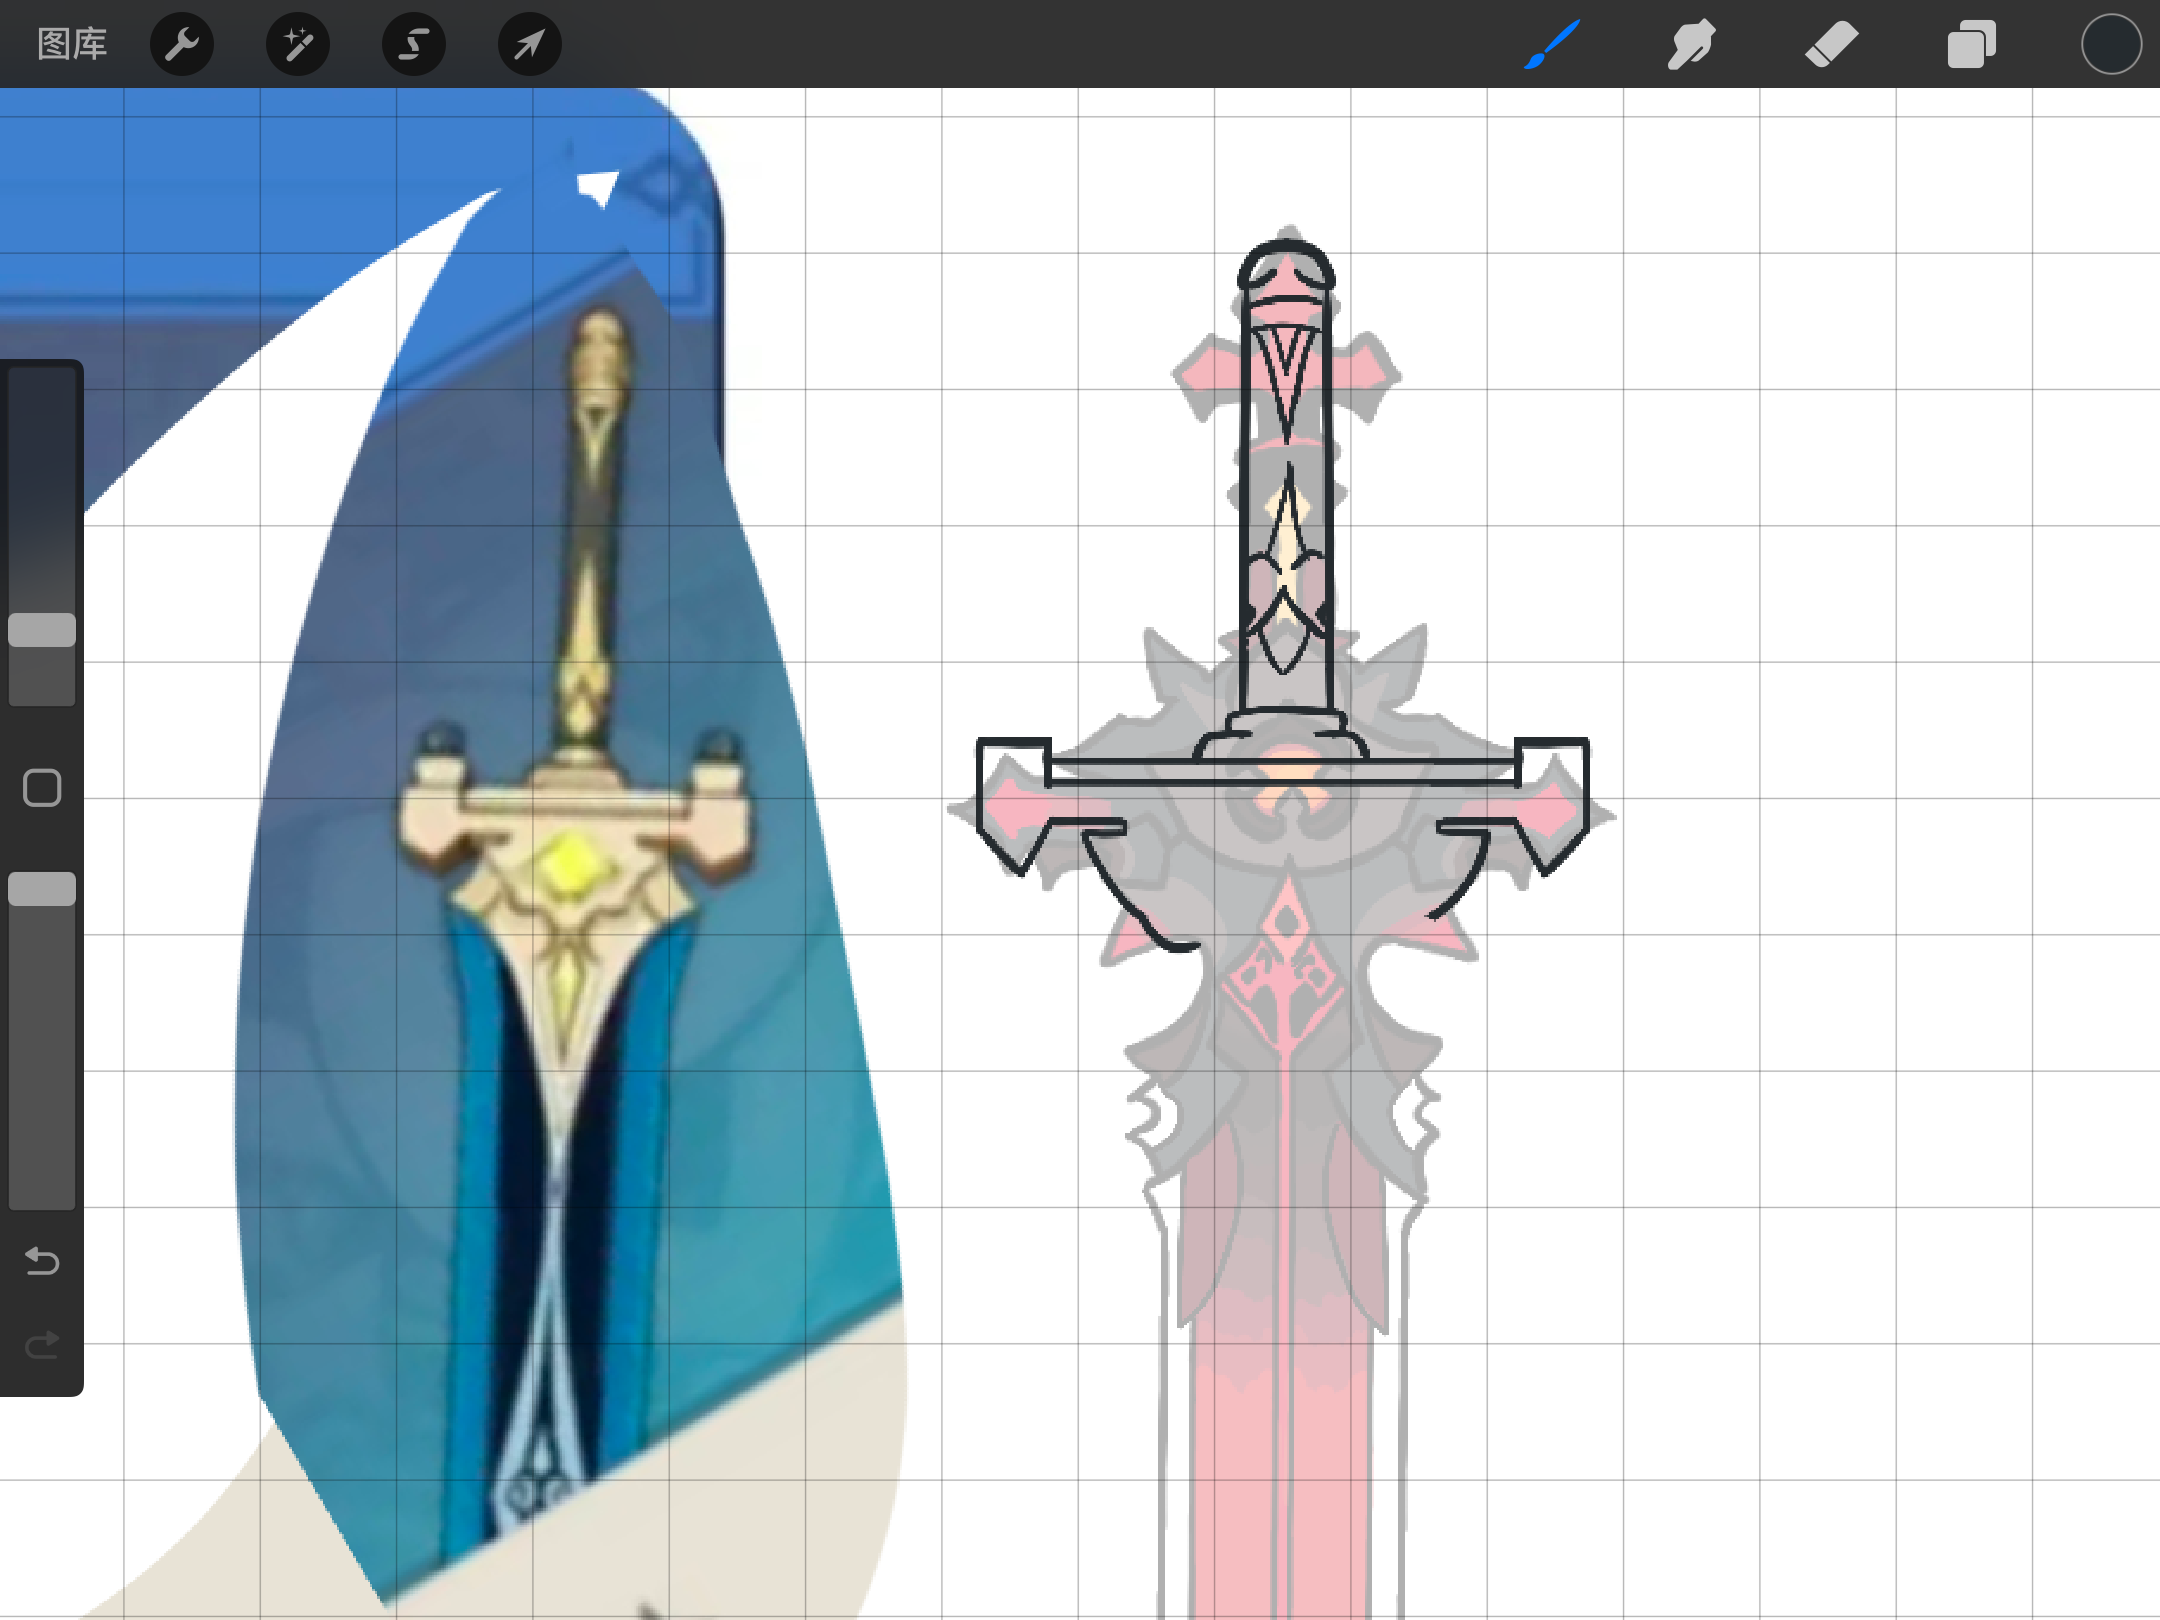
Task: Open the Adjustments magic wand menu
Action: click(298, 44)
